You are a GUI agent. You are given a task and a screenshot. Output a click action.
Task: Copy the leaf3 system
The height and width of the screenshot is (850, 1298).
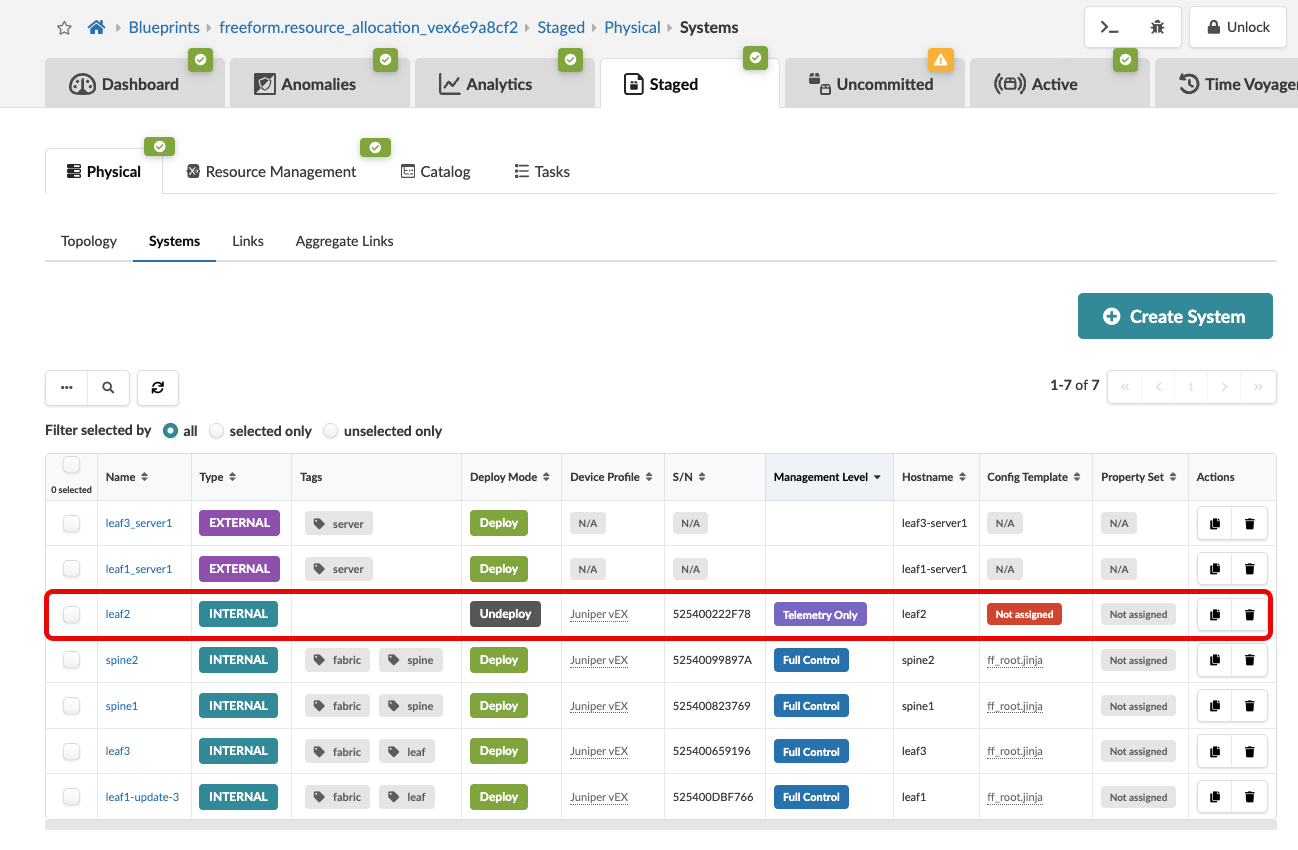(1215, 751)
